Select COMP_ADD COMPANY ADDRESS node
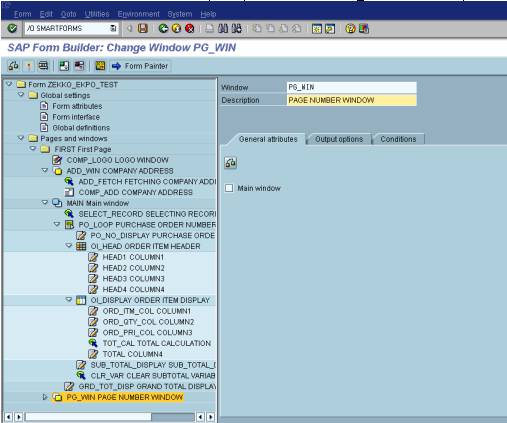Screen dimensions: 507x423 [x=135, y=192]
